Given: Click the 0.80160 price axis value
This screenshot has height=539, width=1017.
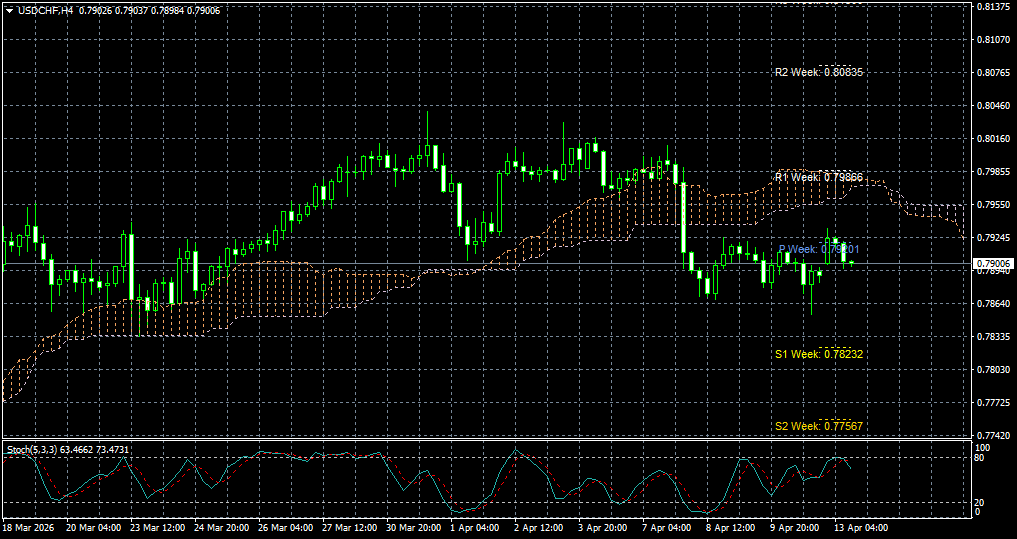Looking at the screenshot, I should (994, 139).
